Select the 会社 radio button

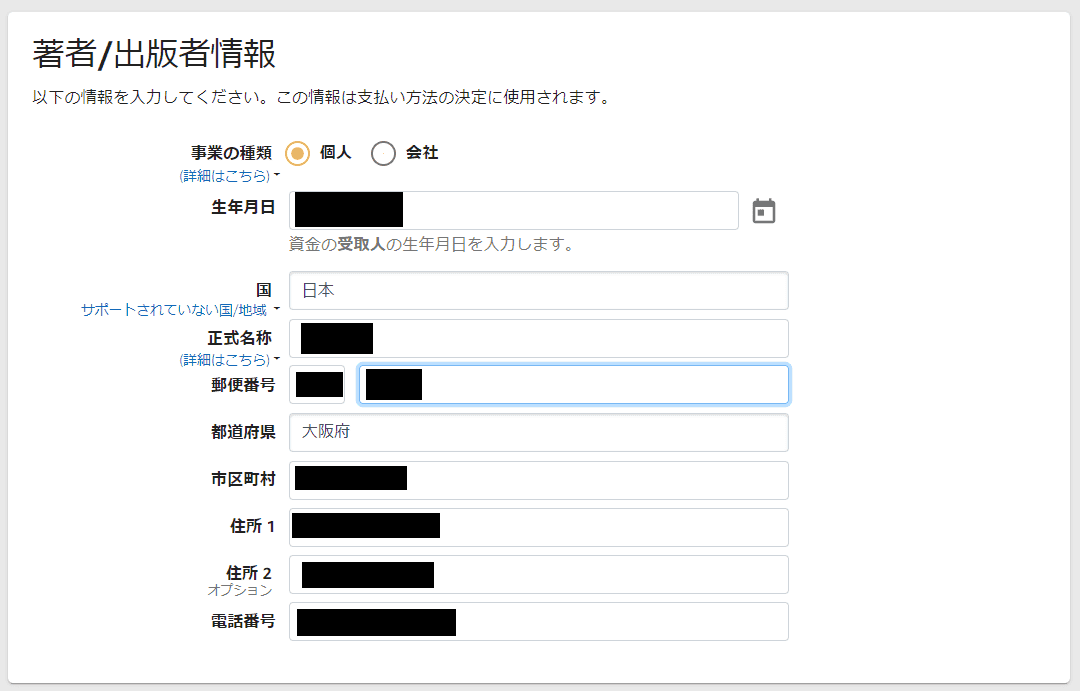pos(384,153)
